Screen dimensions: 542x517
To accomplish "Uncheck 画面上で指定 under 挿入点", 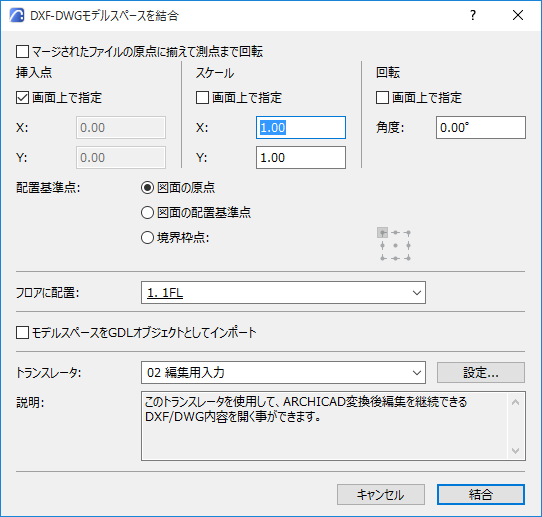I will pos(22,98).
